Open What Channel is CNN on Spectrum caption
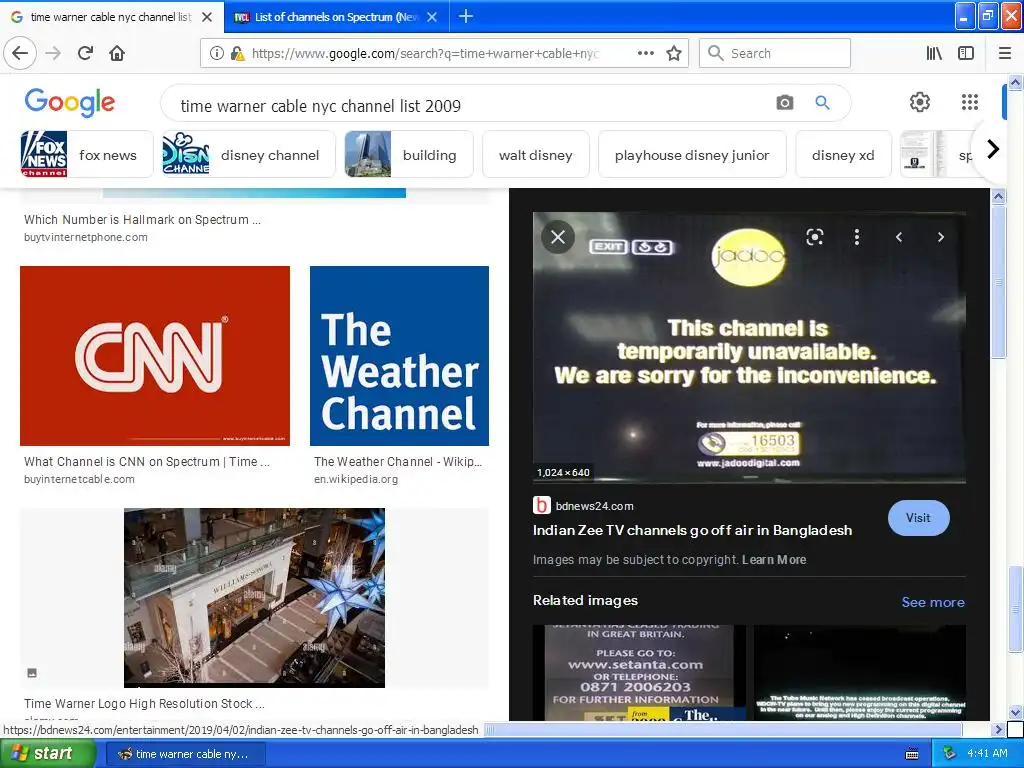The image size is (1024, 768). [x=147, y=461]
